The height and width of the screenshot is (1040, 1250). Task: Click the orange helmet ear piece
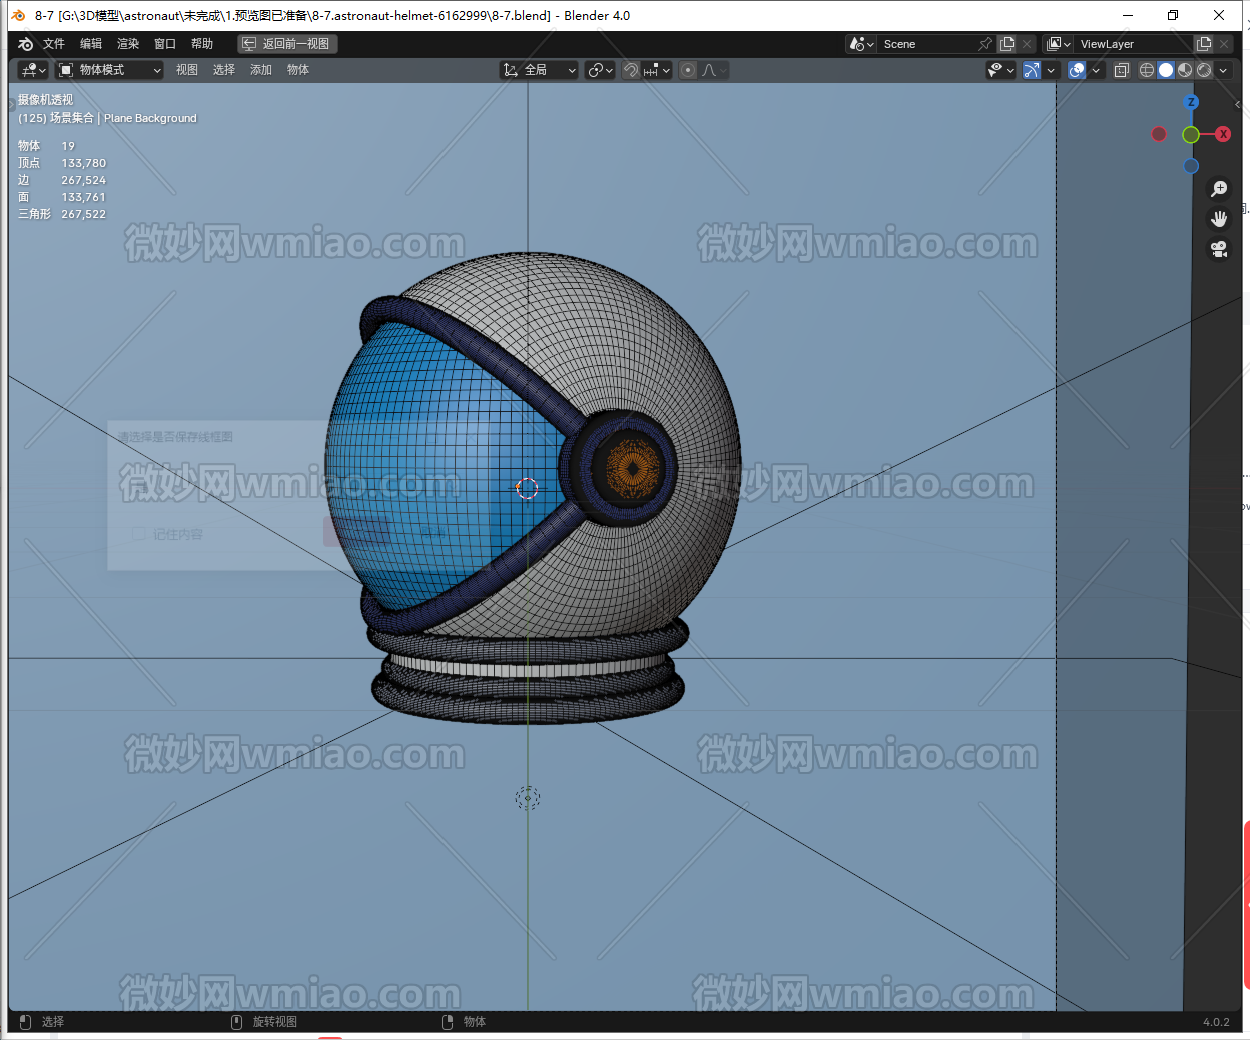633,467
